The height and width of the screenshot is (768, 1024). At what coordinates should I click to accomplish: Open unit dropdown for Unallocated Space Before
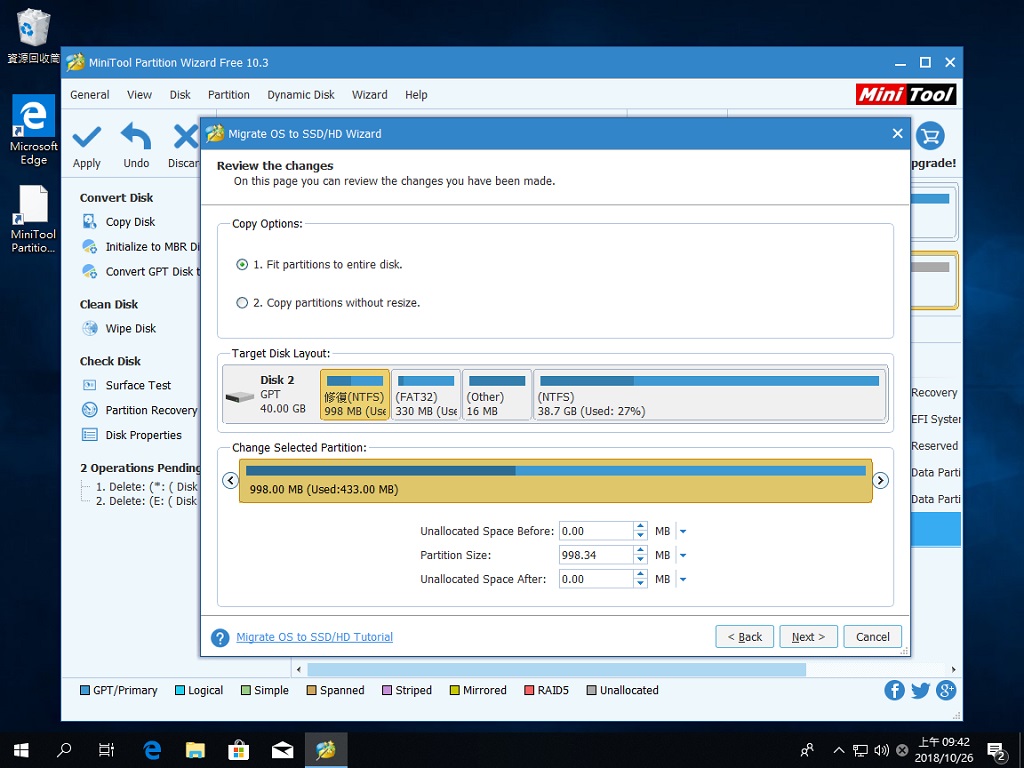[683, 532]
